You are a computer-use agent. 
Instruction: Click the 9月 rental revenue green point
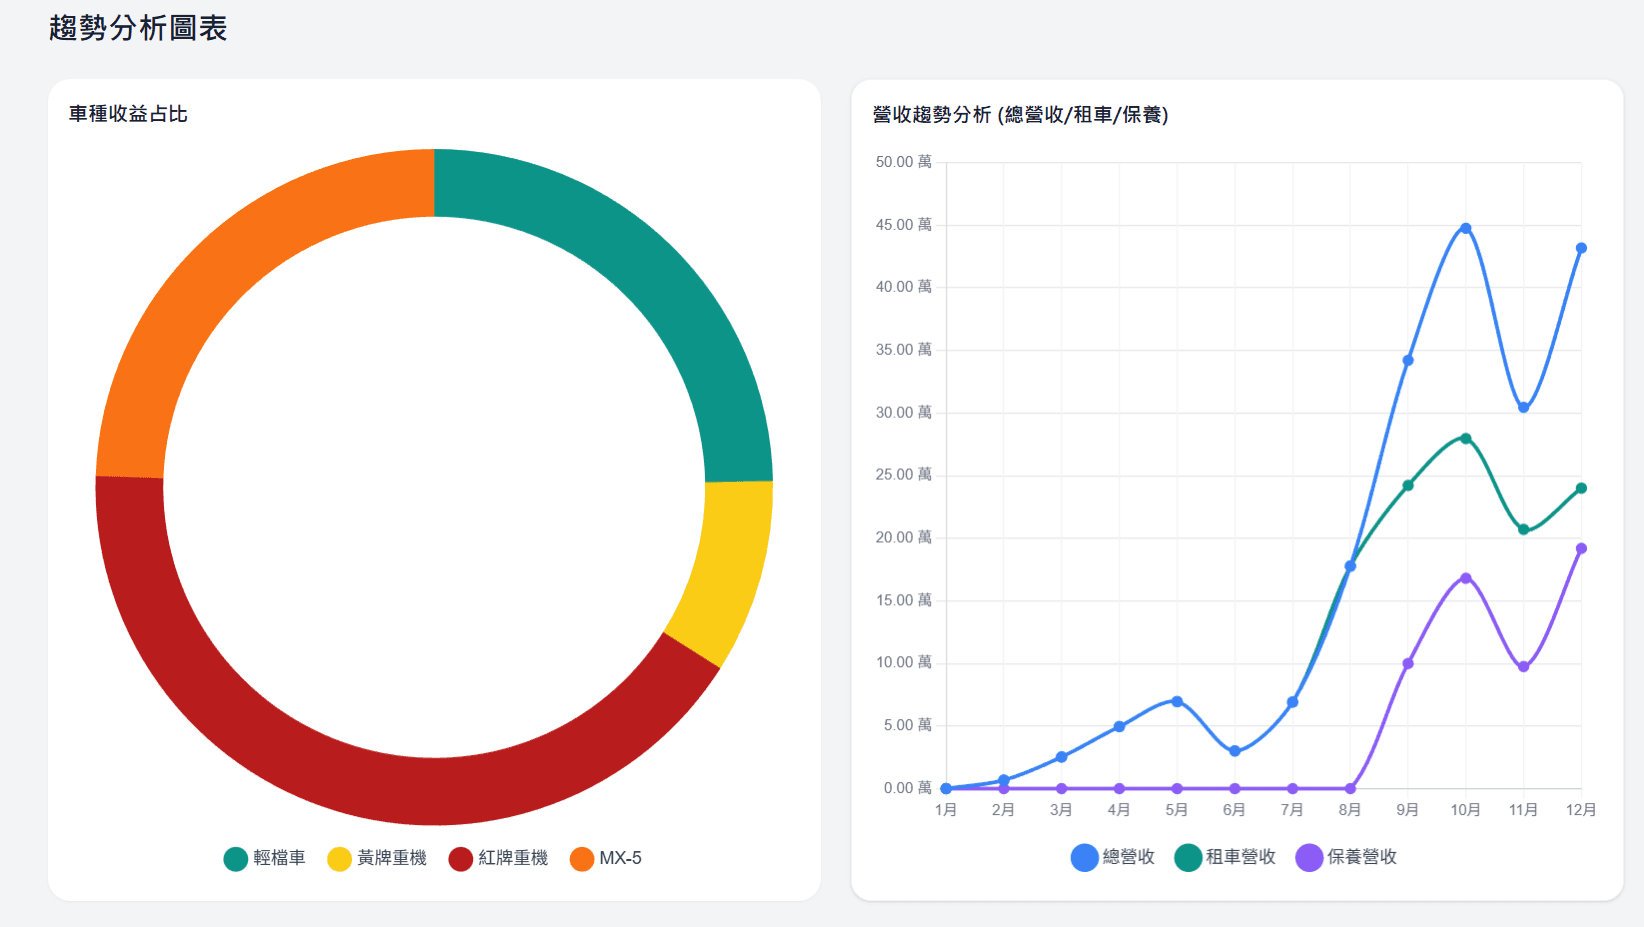coord(1408,485)
